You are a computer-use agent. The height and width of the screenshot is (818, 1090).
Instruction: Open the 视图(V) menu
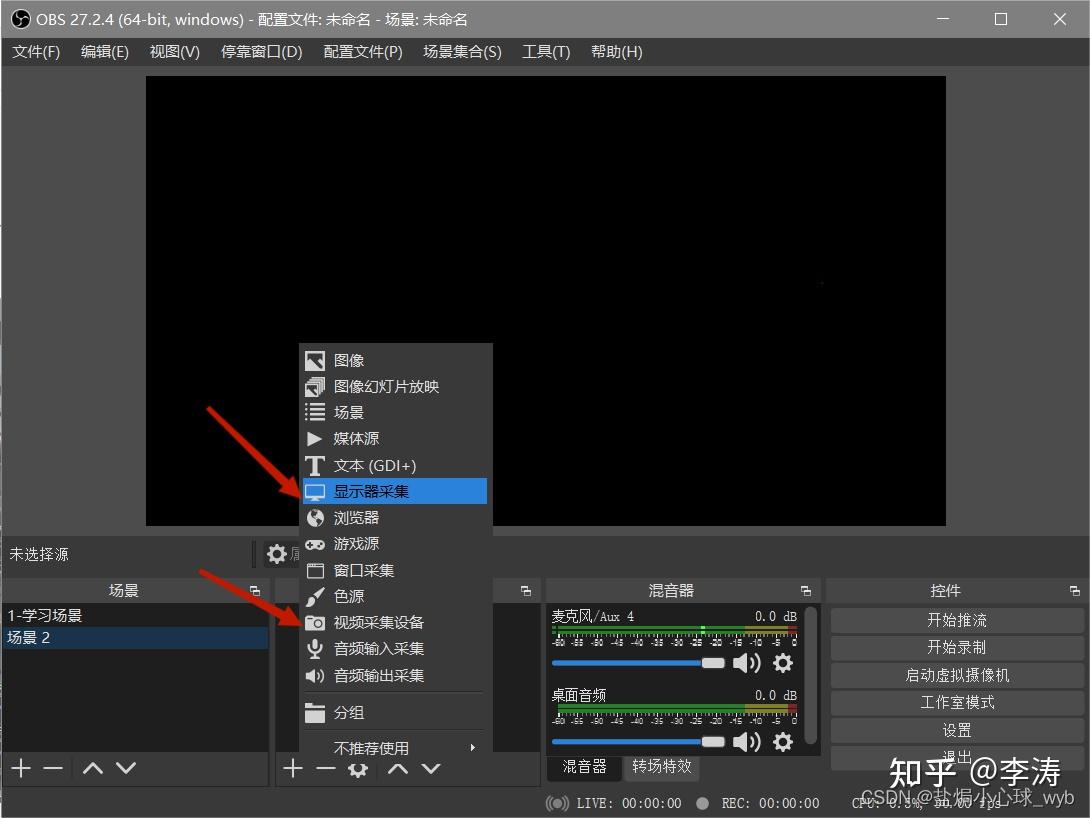174,52
